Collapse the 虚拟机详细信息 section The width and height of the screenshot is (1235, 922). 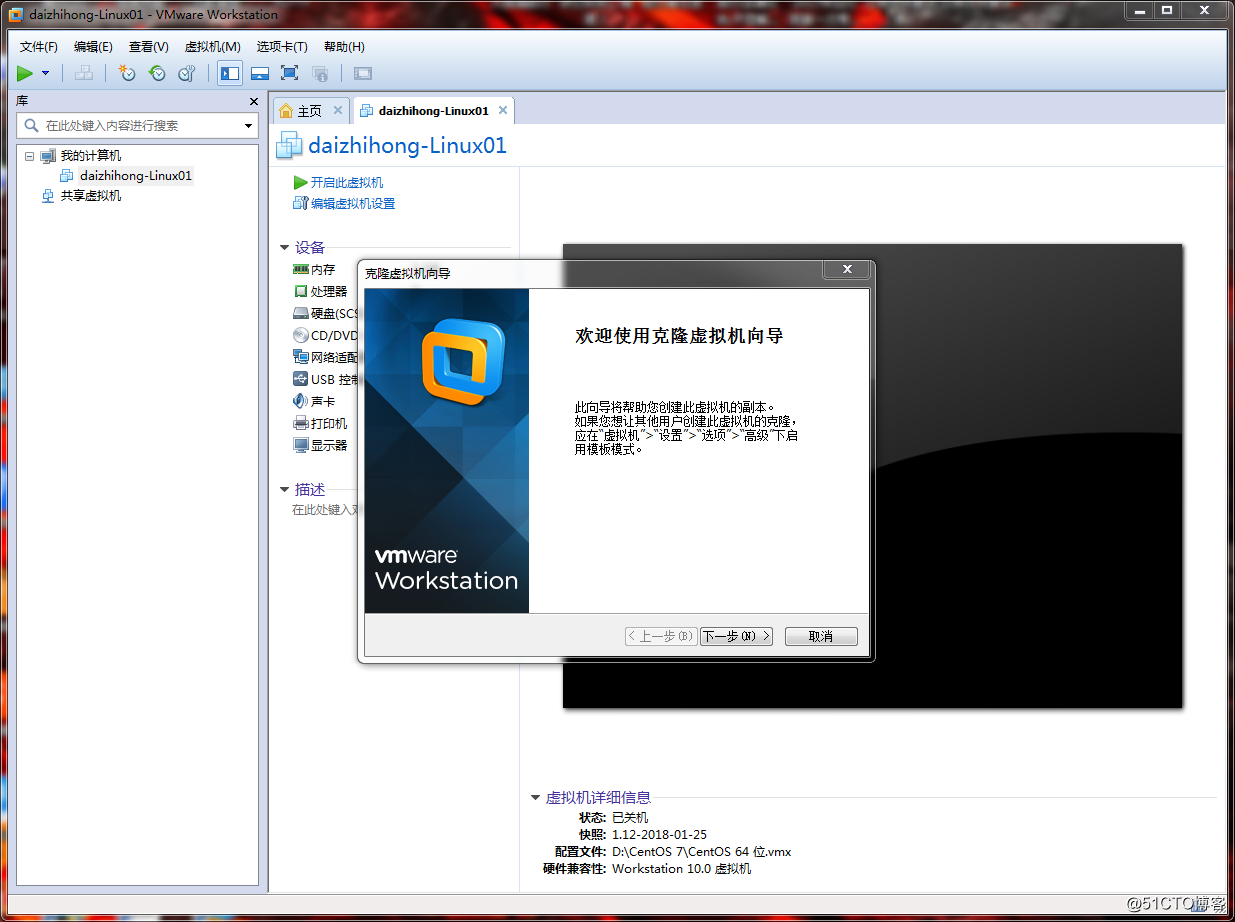(536, 798)
